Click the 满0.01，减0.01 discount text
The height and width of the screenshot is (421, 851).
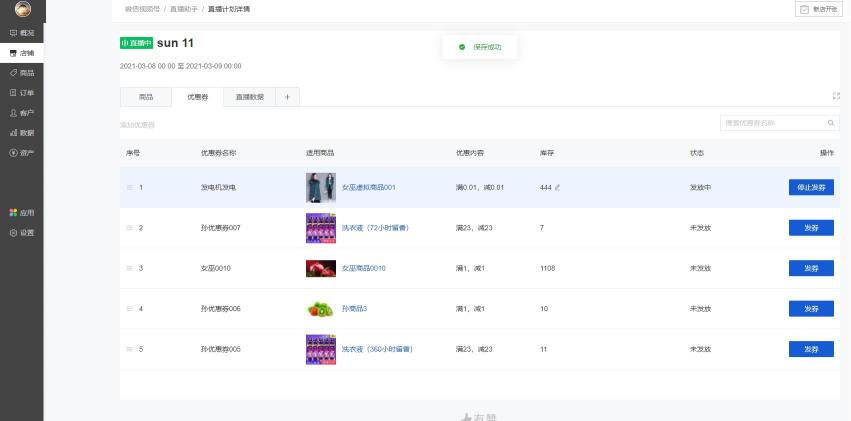tap(480, 187)
